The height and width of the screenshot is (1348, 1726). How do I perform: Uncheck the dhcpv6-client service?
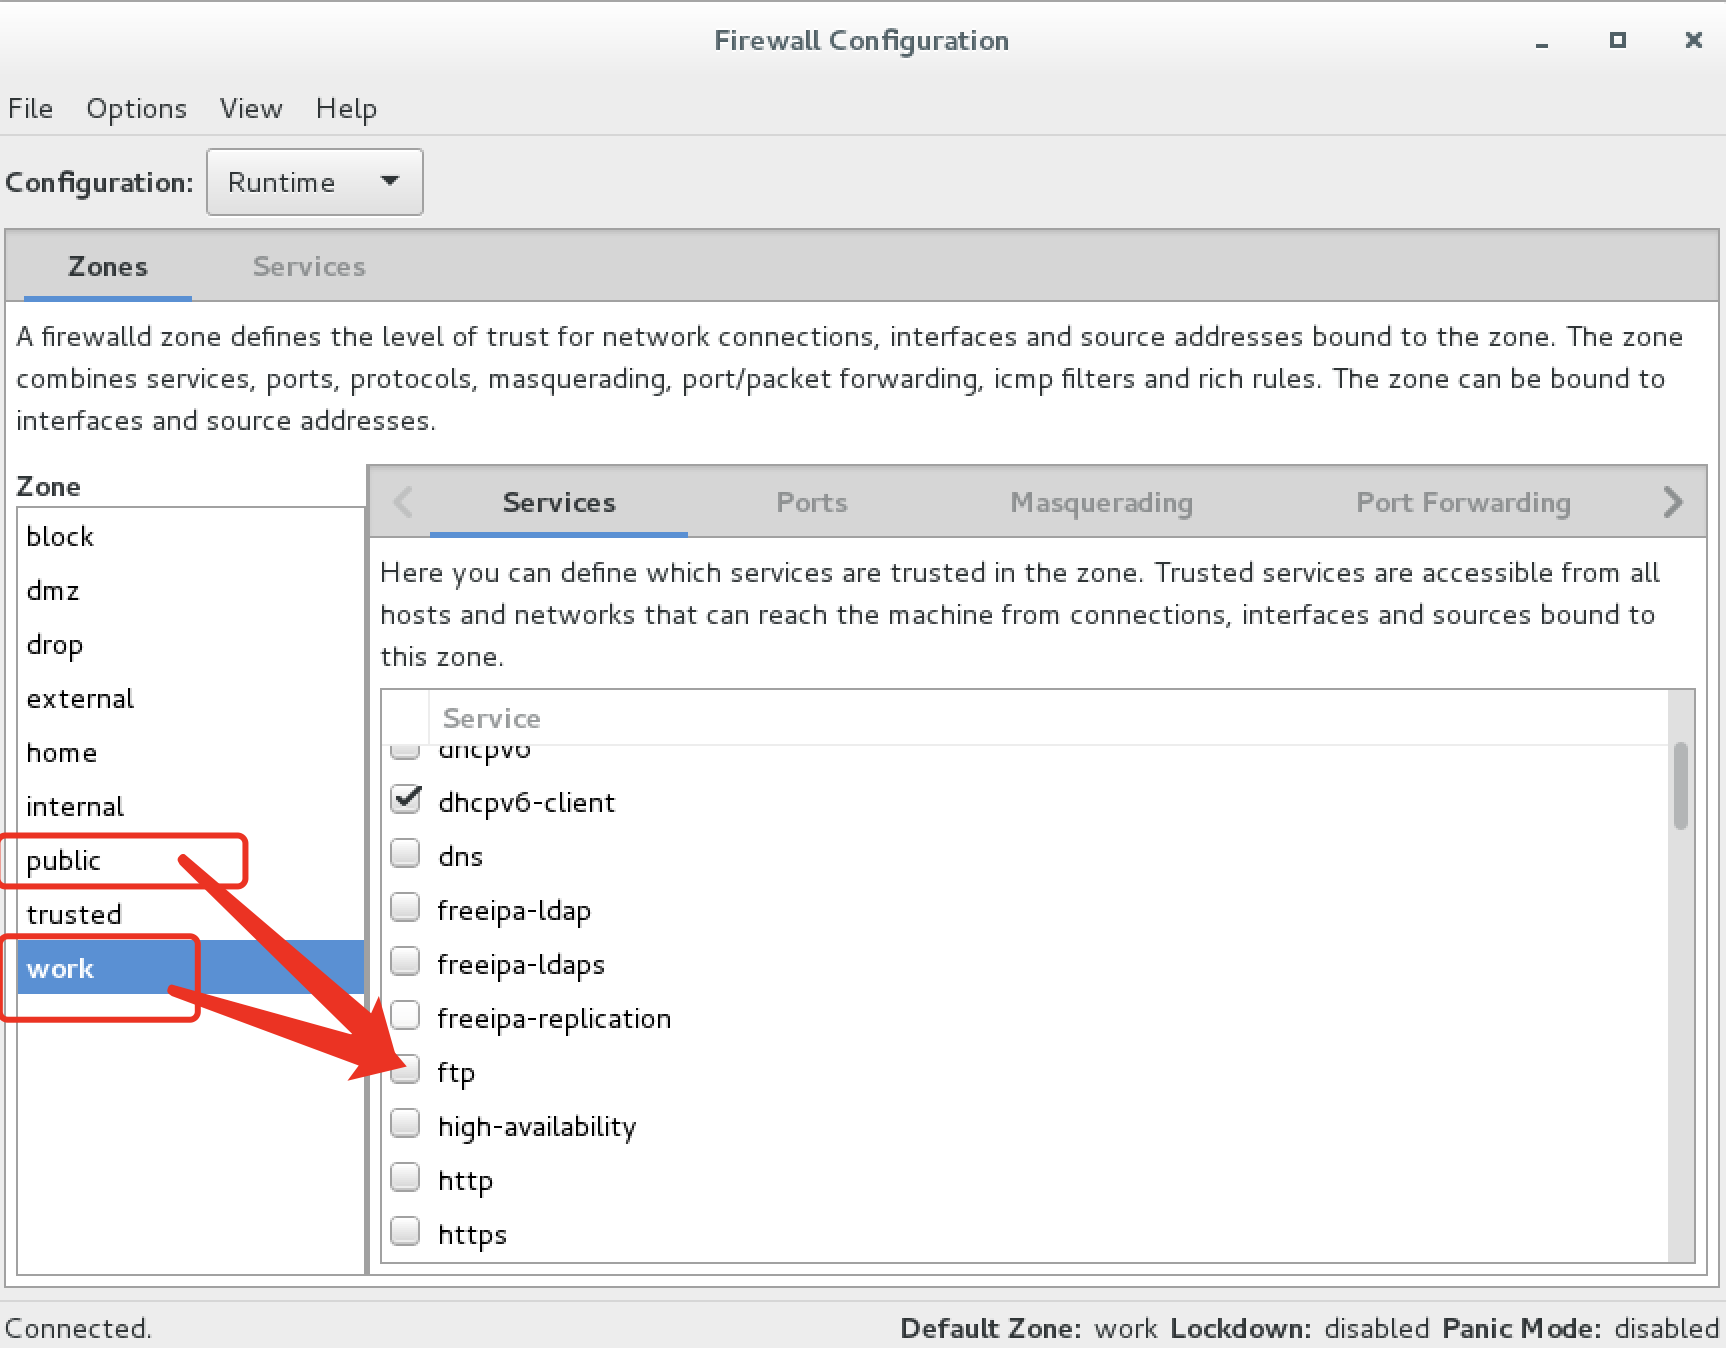coord(405,801)
